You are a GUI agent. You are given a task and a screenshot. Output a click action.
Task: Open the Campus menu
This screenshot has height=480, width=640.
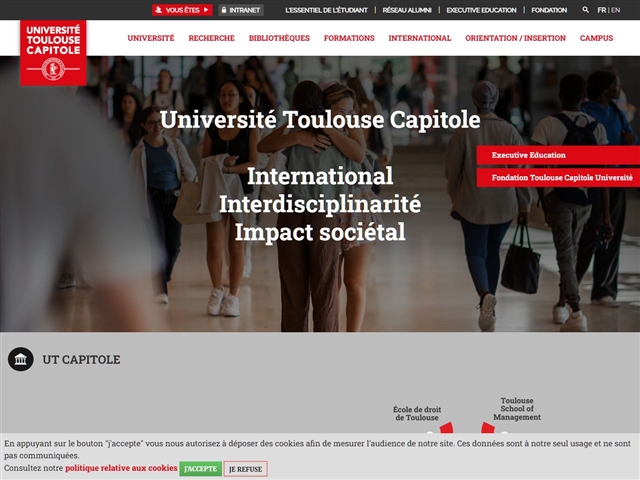pos(596,38)
